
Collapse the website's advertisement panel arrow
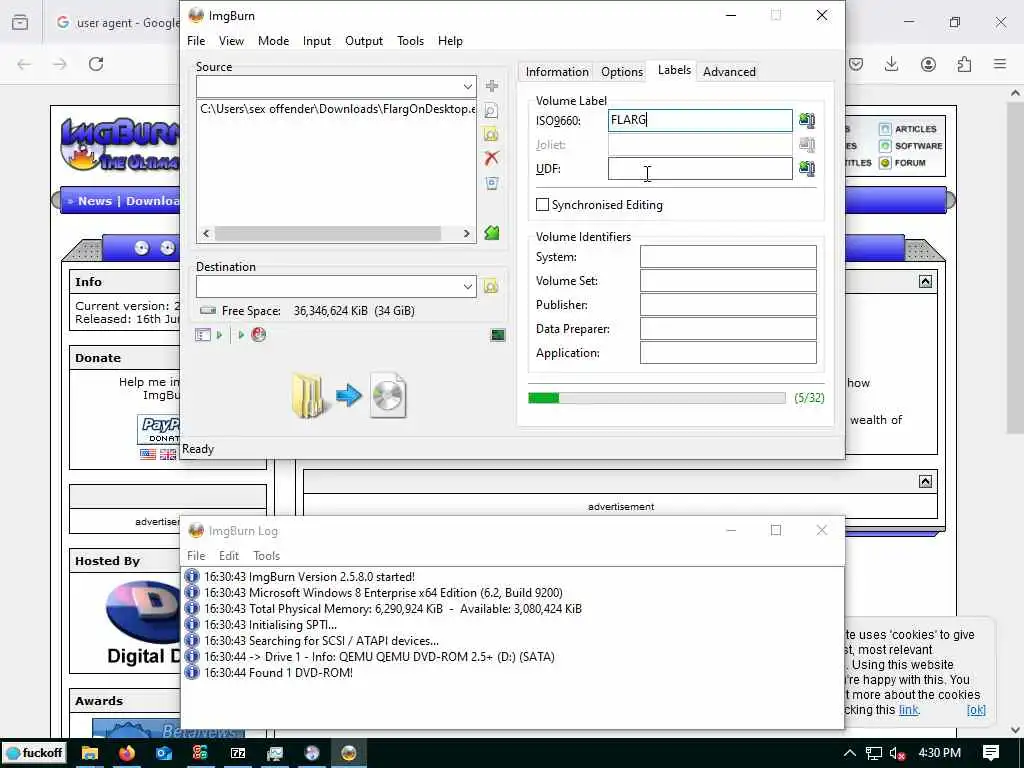[925, 481]
